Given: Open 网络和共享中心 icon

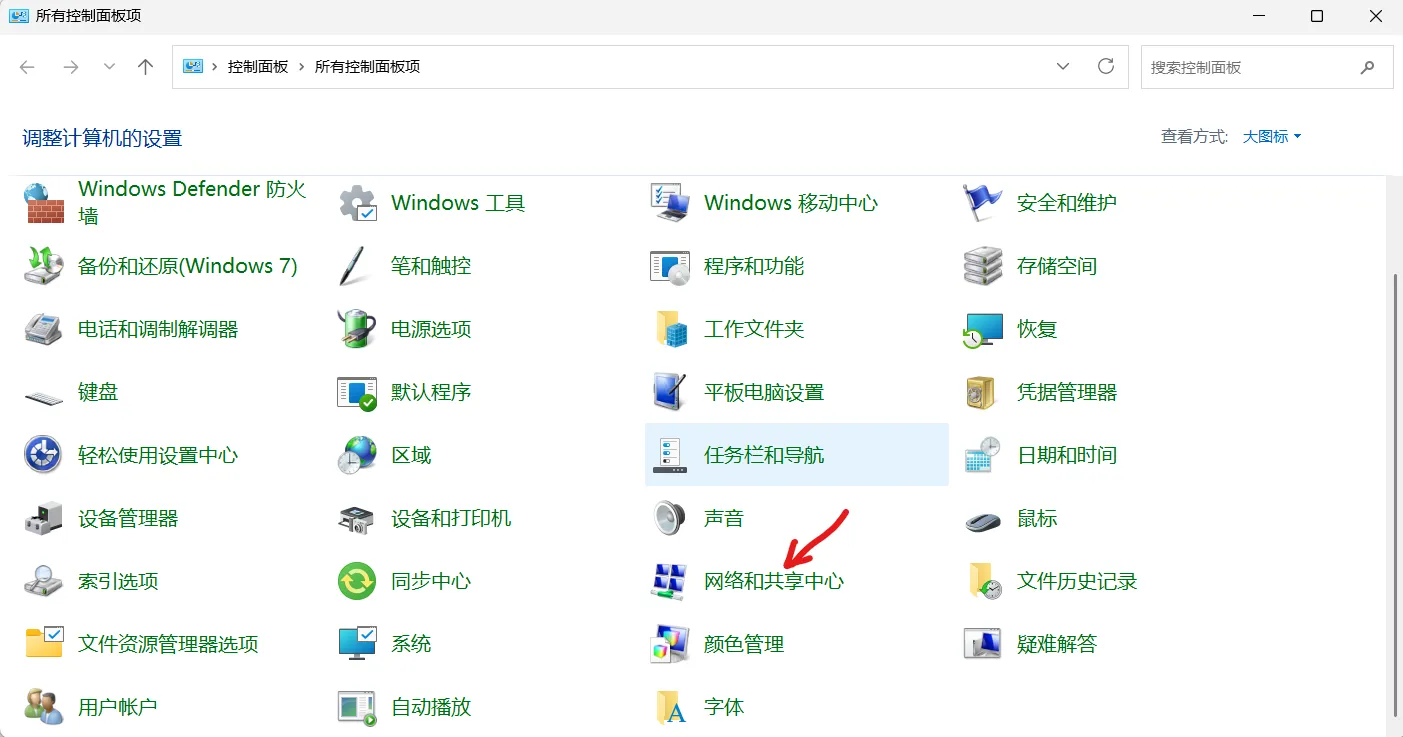Looking at the screenshot, I should click(x=669, y=581).
